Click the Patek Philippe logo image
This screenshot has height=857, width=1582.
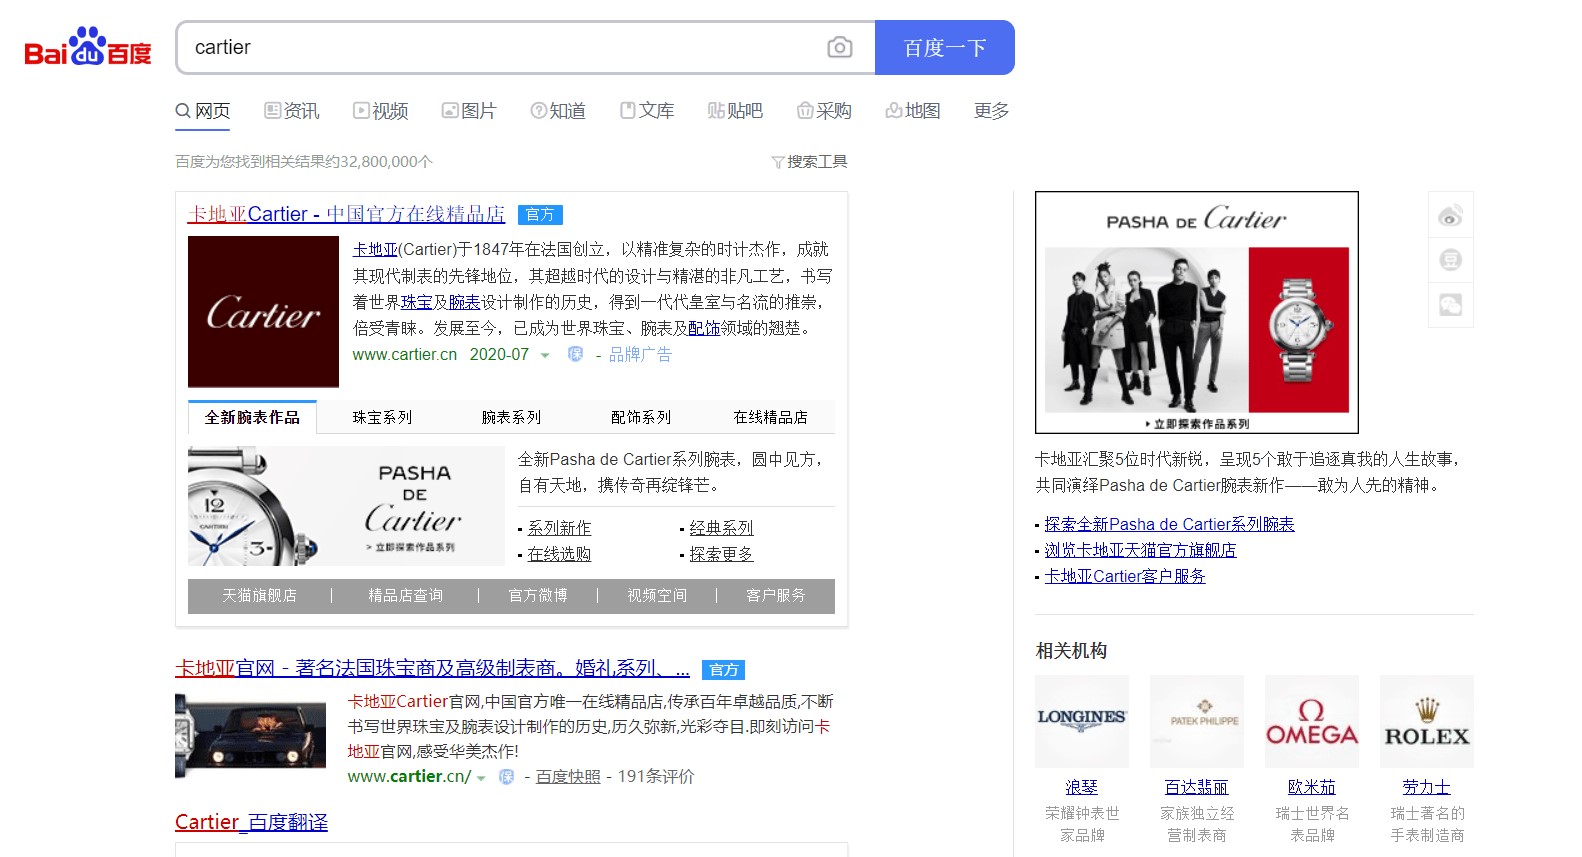pyautogui.click(x=1197, y=722)
